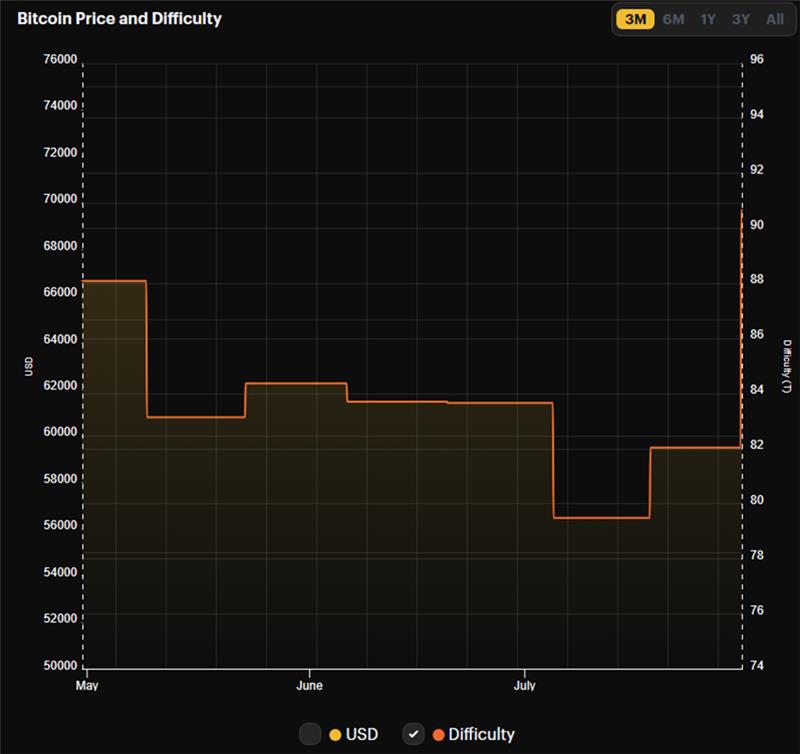Image resolution: width=800 pixels, height=754 pixels.
Task: Click the May label on the x-axis
Action: pos(87,685)
